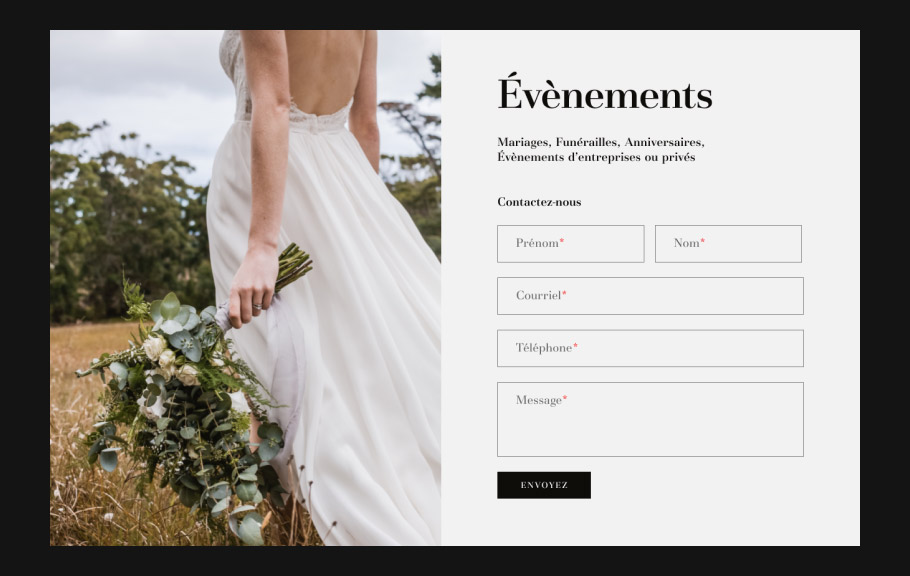
Task: Click the Contactez-nous form label
Action: (x=539, y=202)
